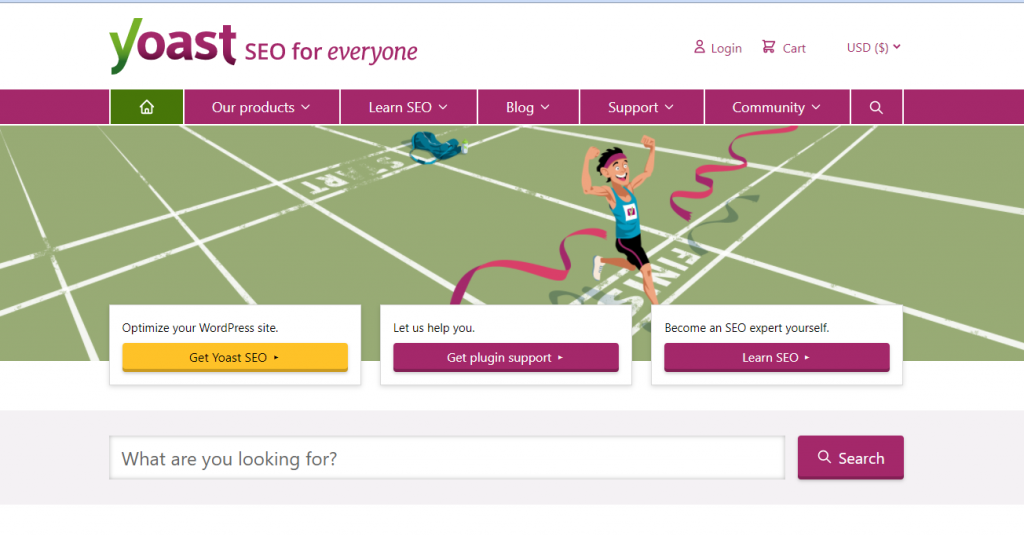1024x536 pixels.
Task: Expand the Support menu
Action: point(641,107)
